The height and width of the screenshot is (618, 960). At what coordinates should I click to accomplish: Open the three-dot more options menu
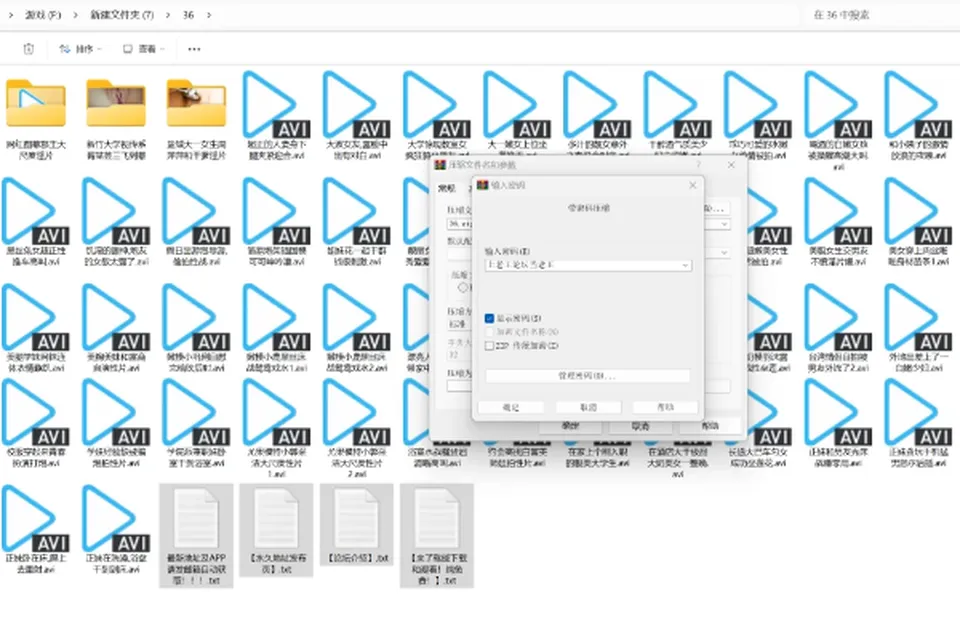point(194,49)
